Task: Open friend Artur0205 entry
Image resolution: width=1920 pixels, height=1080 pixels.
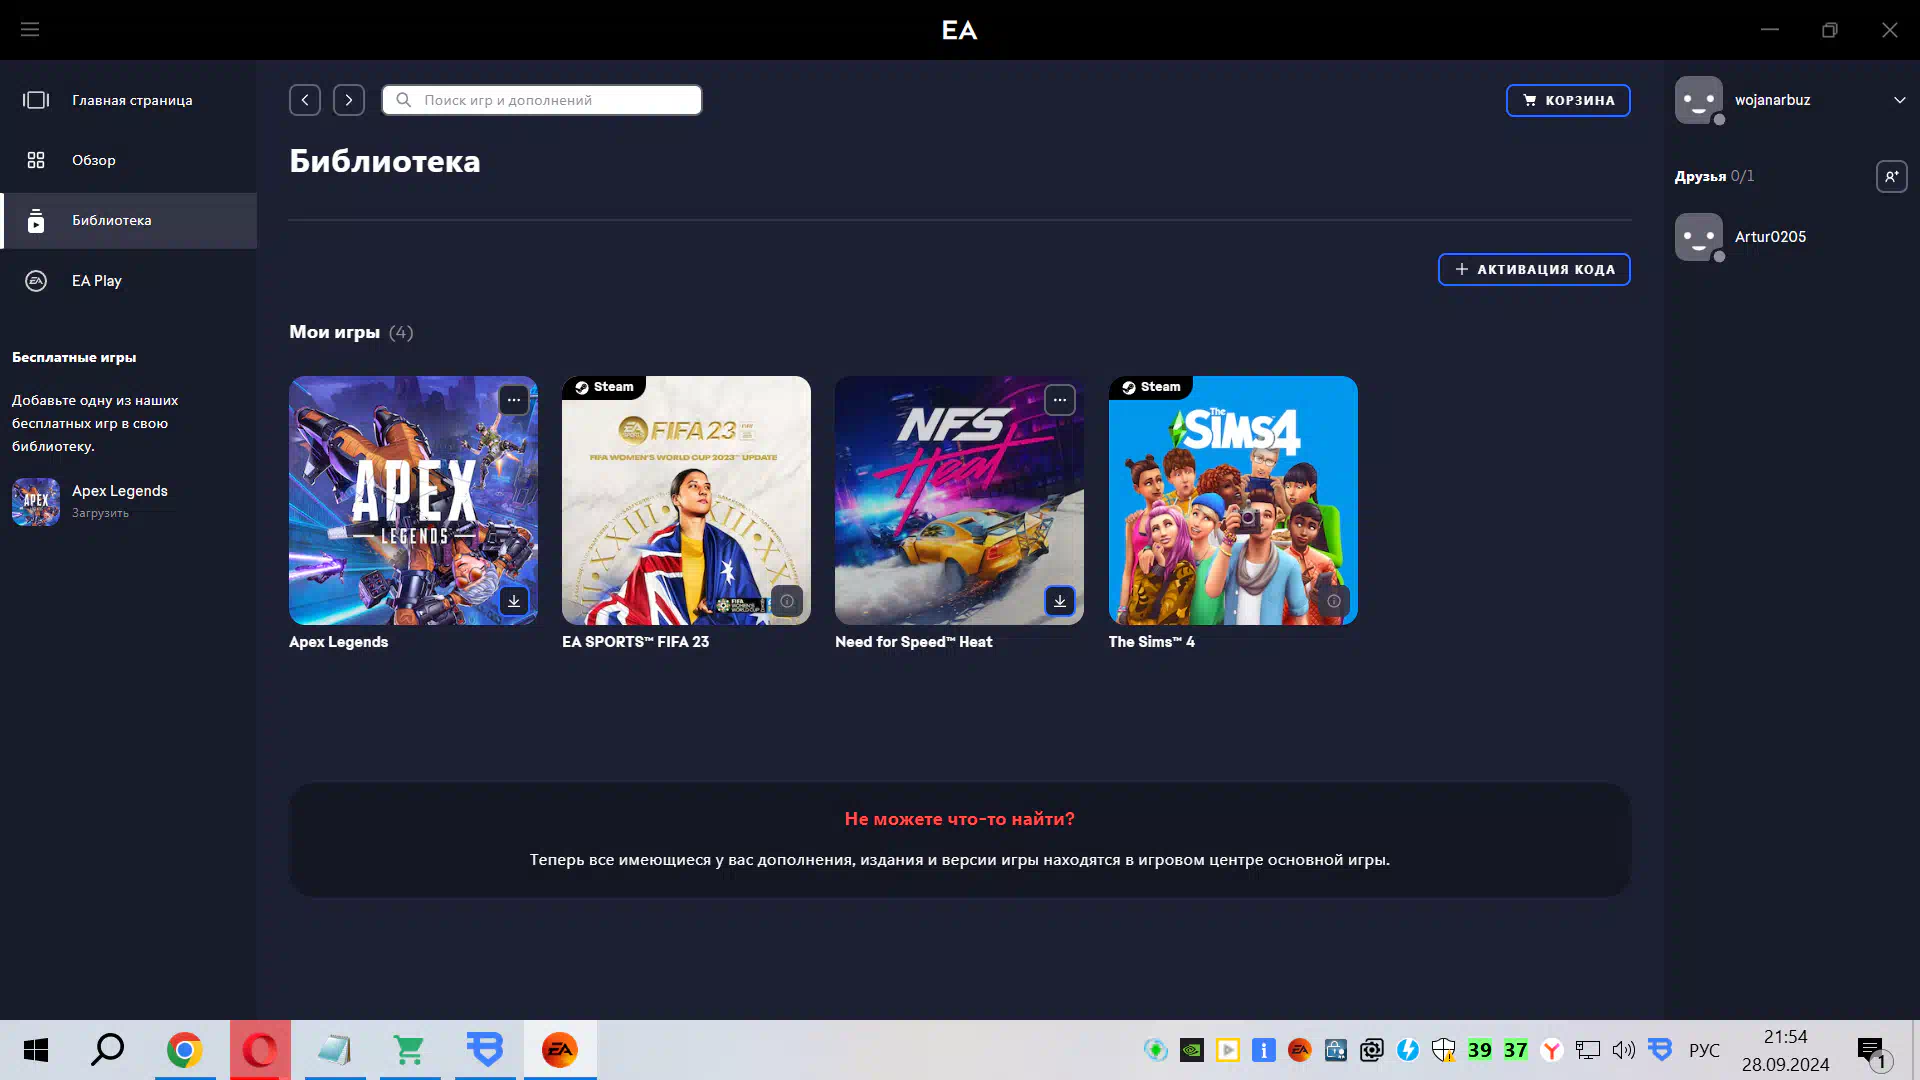Action: (x=1790, y=237)
